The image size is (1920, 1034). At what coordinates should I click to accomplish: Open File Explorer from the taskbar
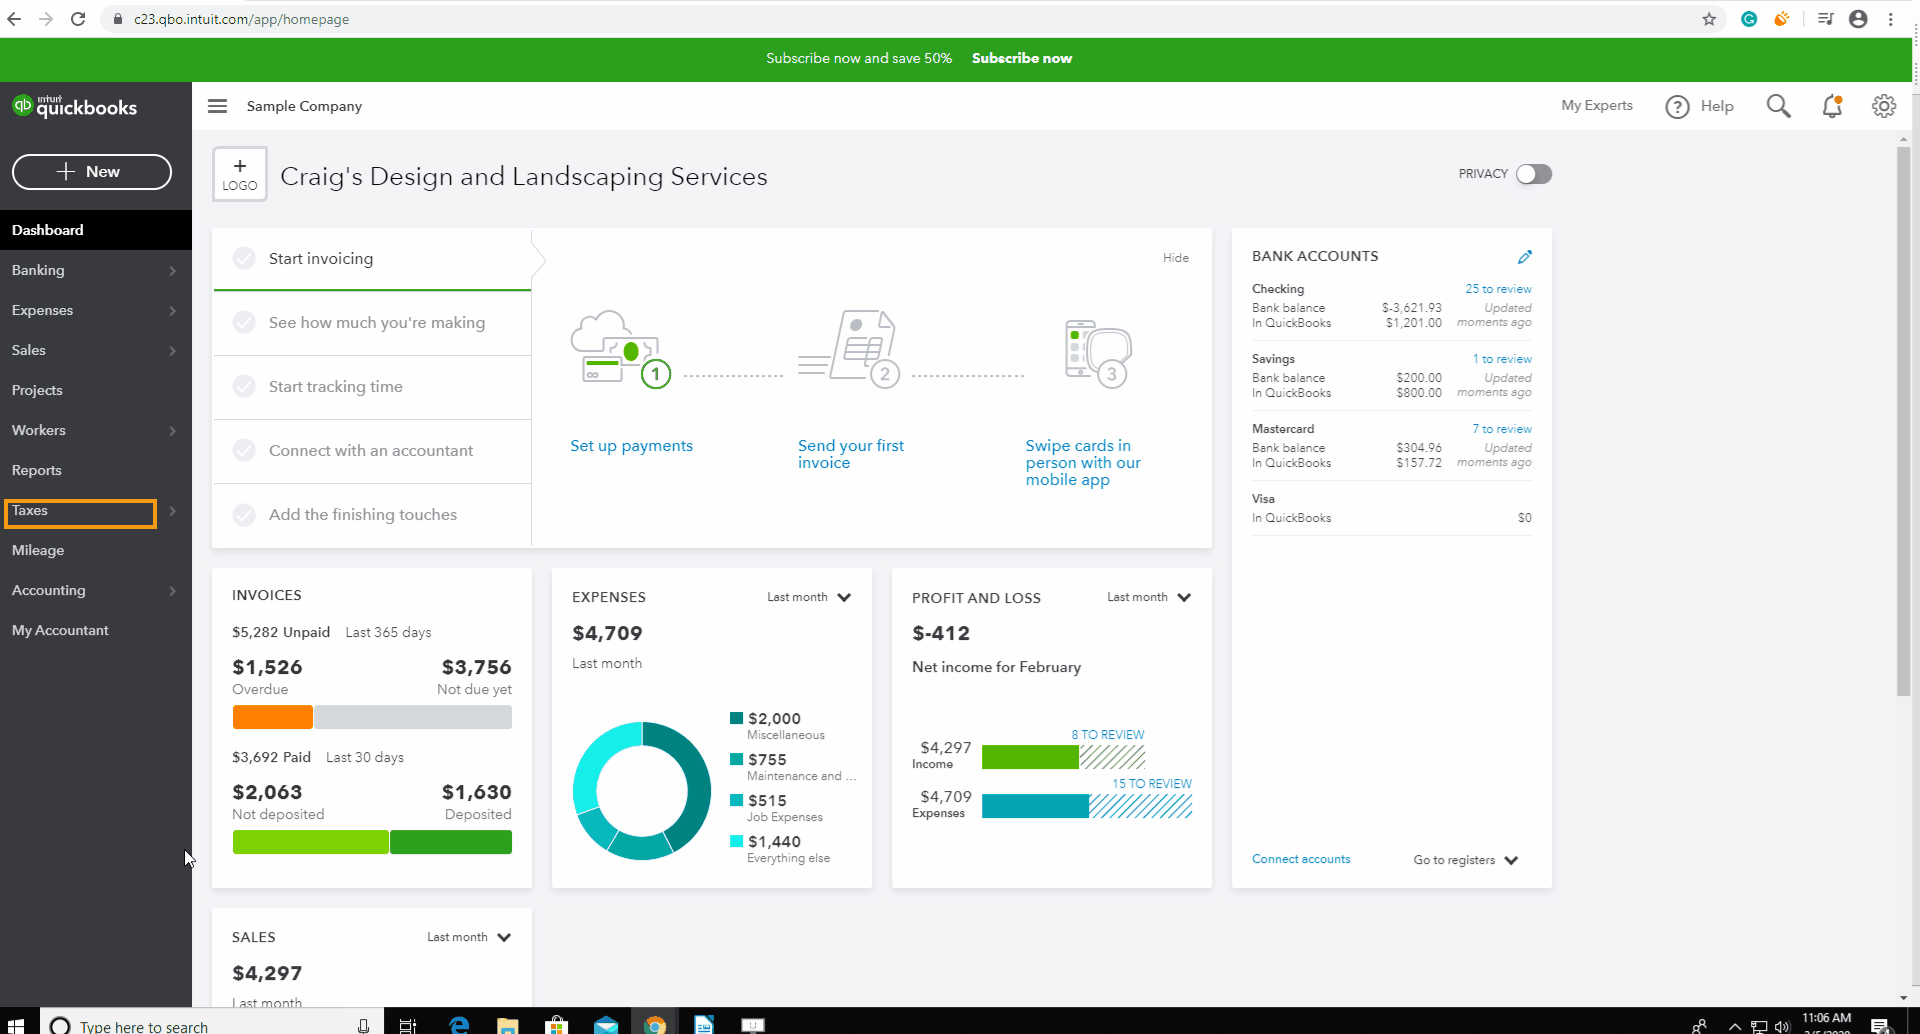(x=508, y=1025)
